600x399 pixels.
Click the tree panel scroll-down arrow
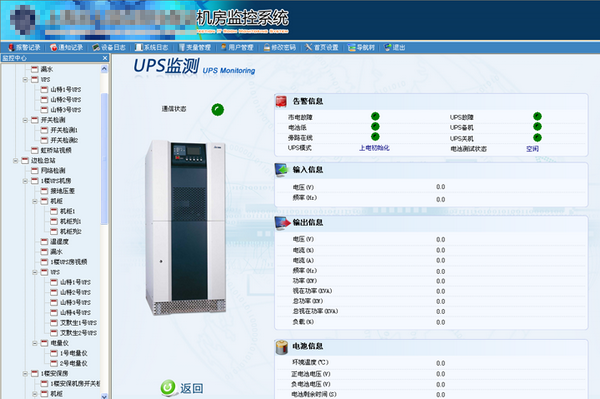104,396
